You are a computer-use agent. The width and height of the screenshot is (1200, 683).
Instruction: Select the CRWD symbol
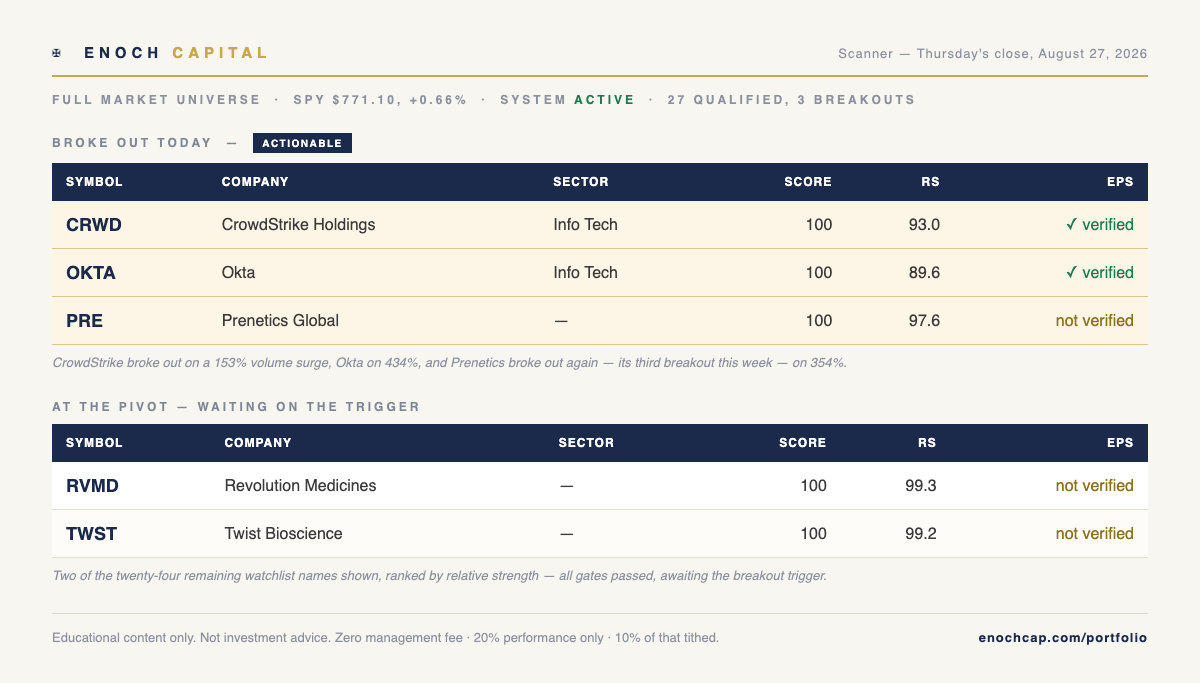click(x=94, y=225)
